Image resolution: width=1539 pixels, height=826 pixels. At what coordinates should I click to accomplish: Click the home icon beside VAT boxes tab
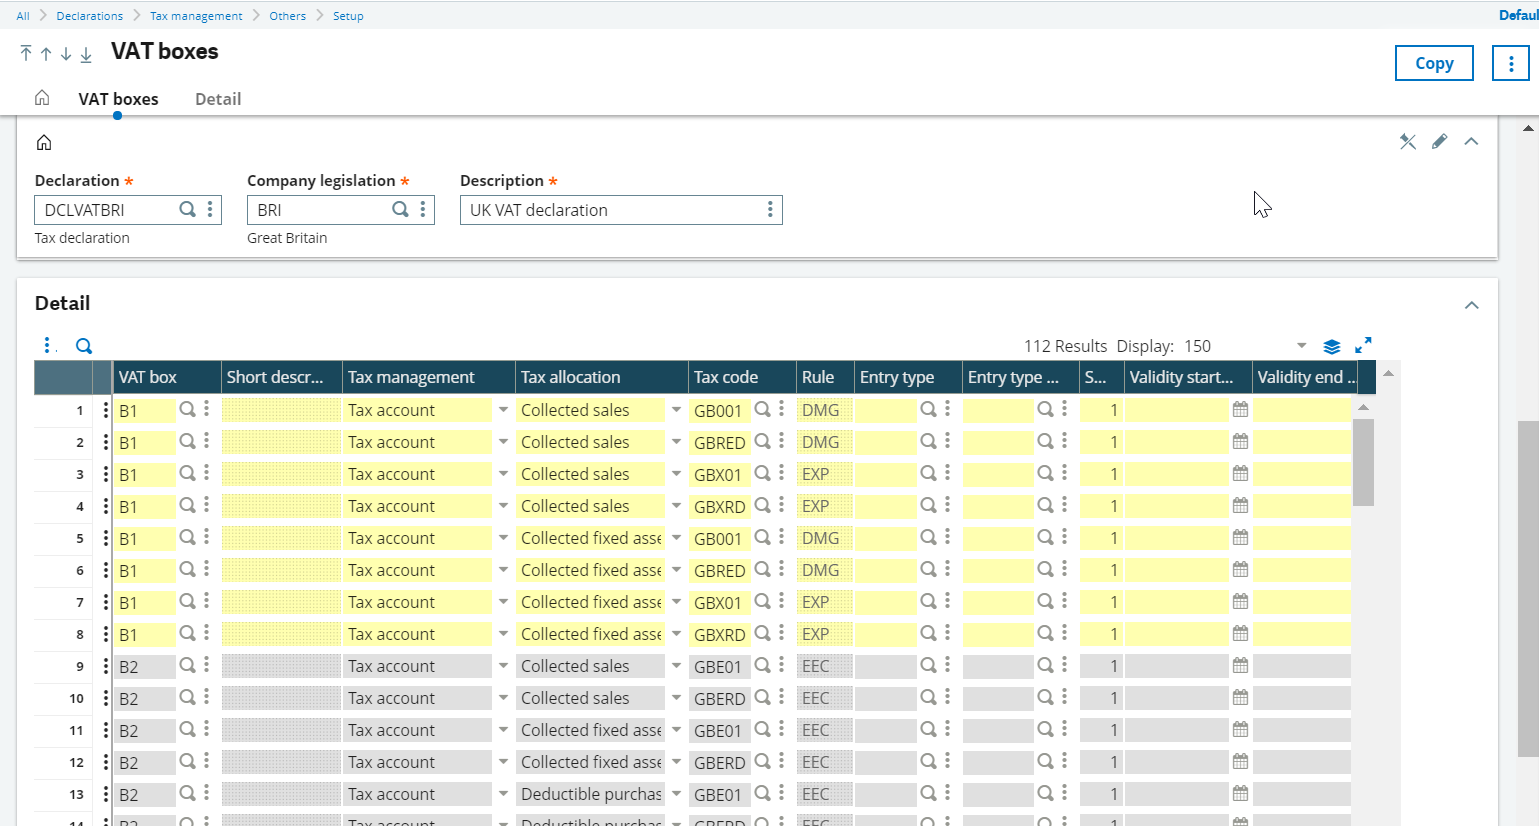42,98
